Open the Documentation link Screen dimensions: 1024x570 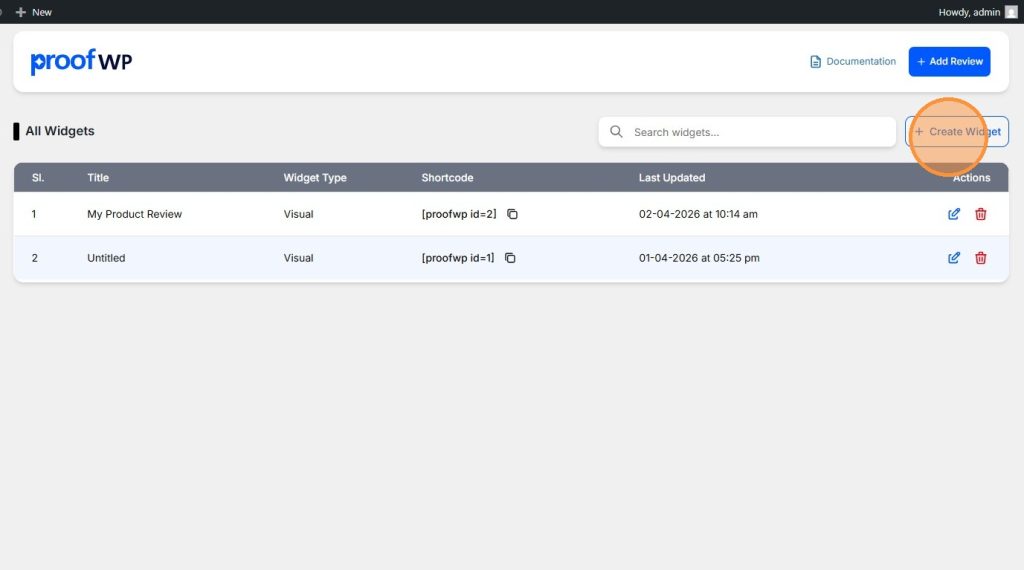[853, 61]
